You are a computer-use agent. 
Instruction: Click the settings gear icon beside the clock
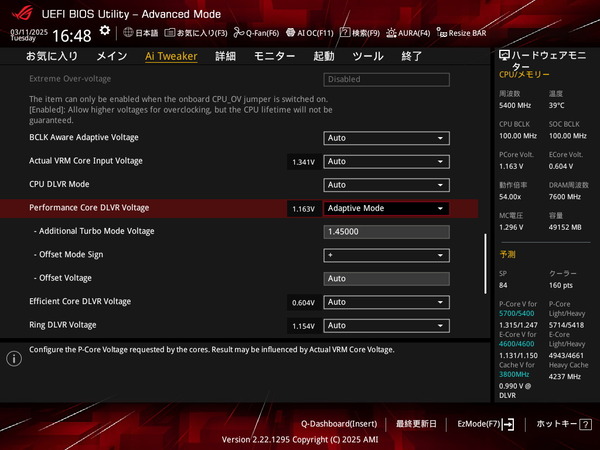pos(105,32)
